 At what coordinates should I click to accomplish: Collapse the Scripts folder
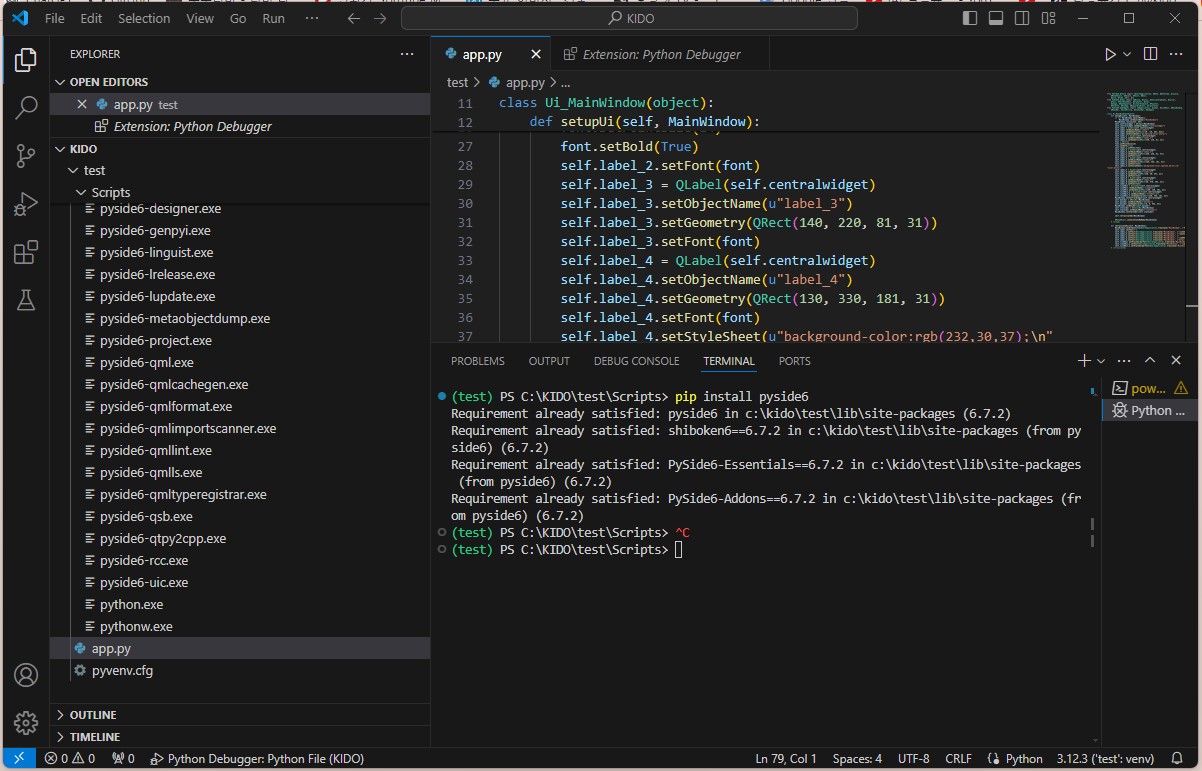point(110,192)
